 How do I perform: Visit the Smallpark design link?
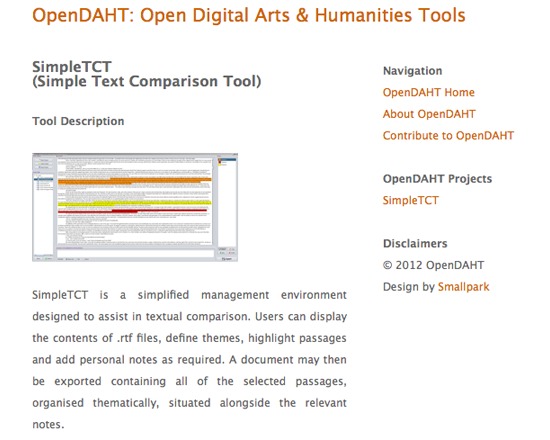(463, 287)
